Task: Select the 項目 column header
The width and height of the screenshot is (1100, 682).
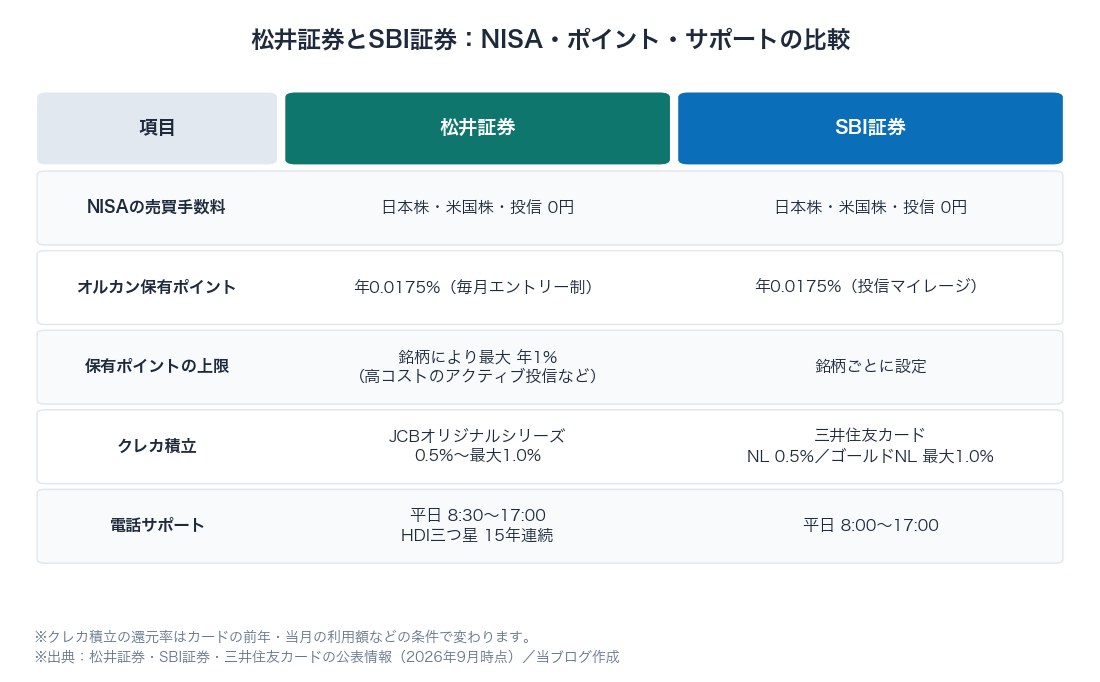Action: click(157, 128)
